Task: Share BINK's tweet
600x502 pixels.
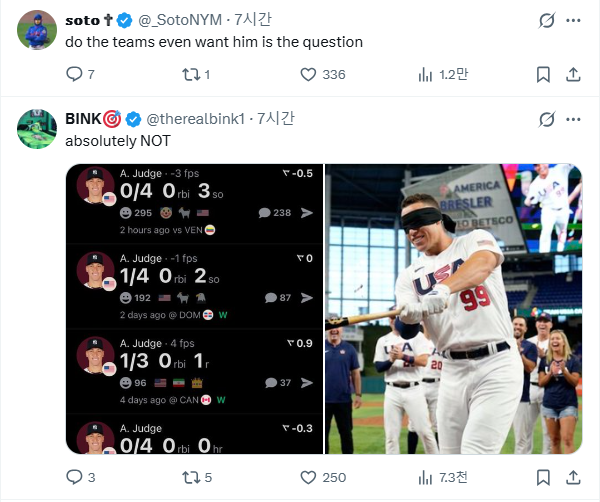Action: (x=574, y=477)
